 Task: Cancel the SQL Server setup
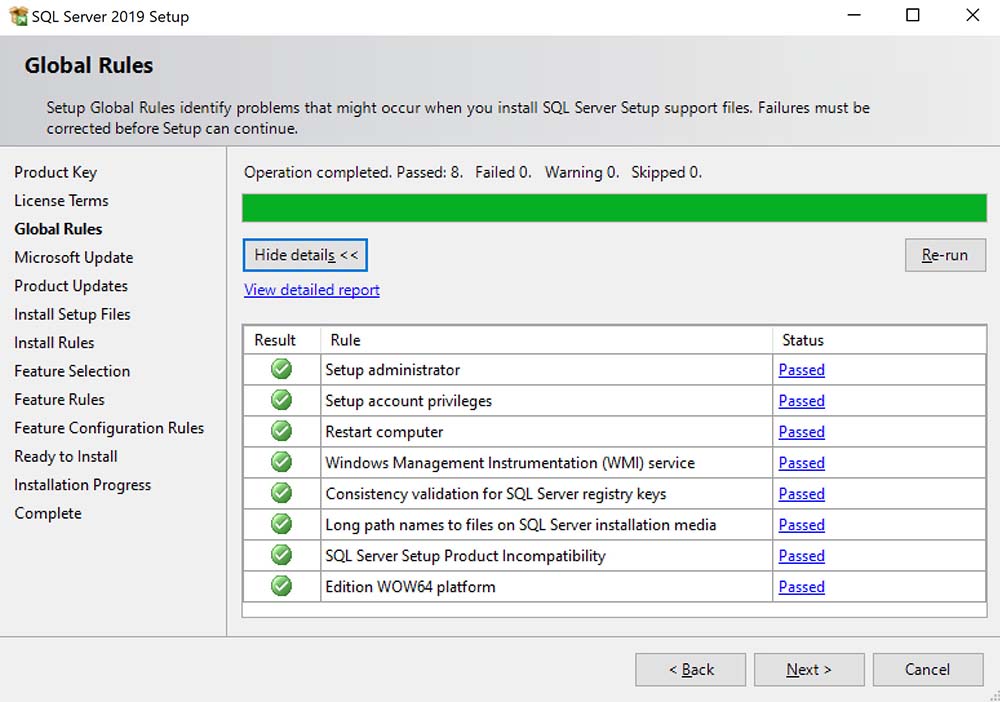pyautogui.click(x=927, y=670)
